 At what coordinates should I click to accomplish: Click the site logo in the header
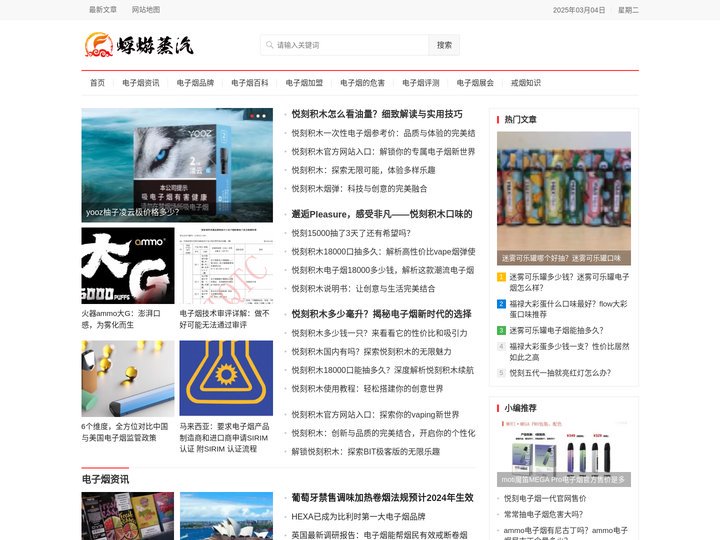tap(139, 45)
